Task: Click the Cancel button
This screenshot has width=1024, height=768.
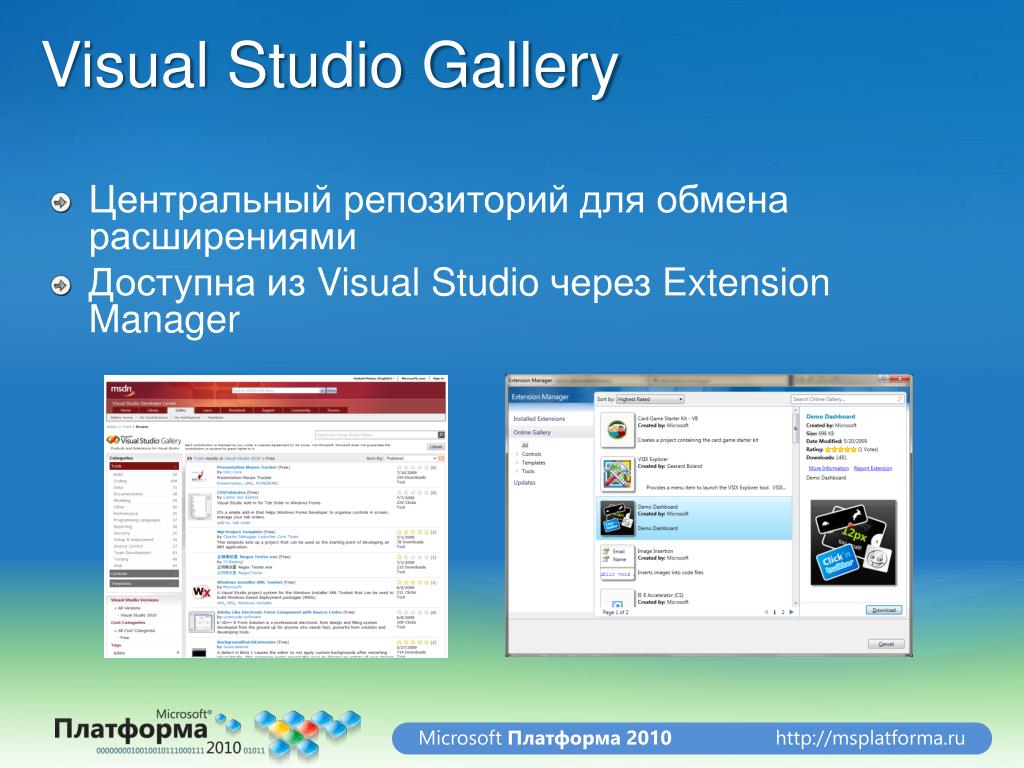Action: click(886, 644)
